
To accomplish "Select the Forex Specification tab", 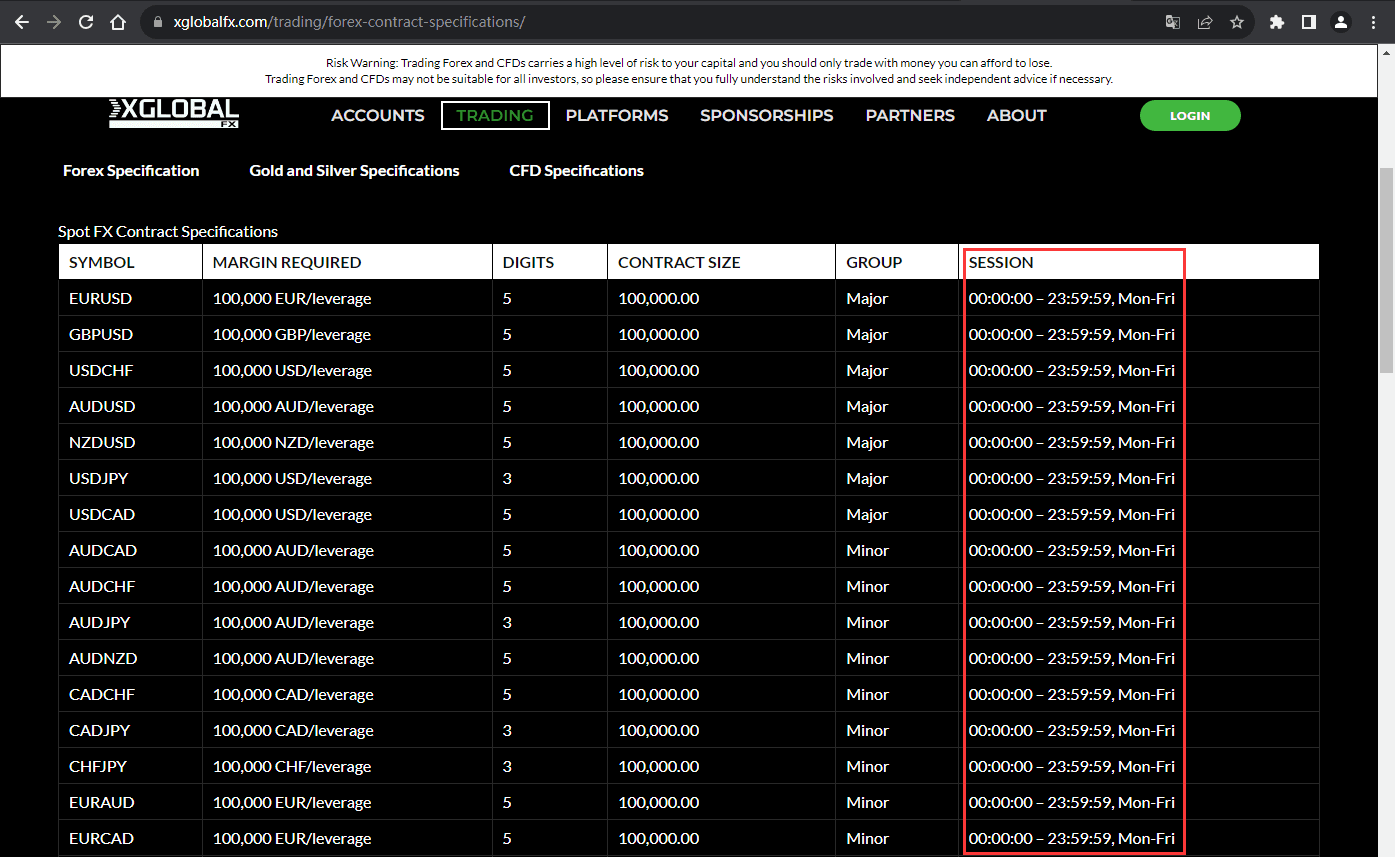I will point(131,171).
